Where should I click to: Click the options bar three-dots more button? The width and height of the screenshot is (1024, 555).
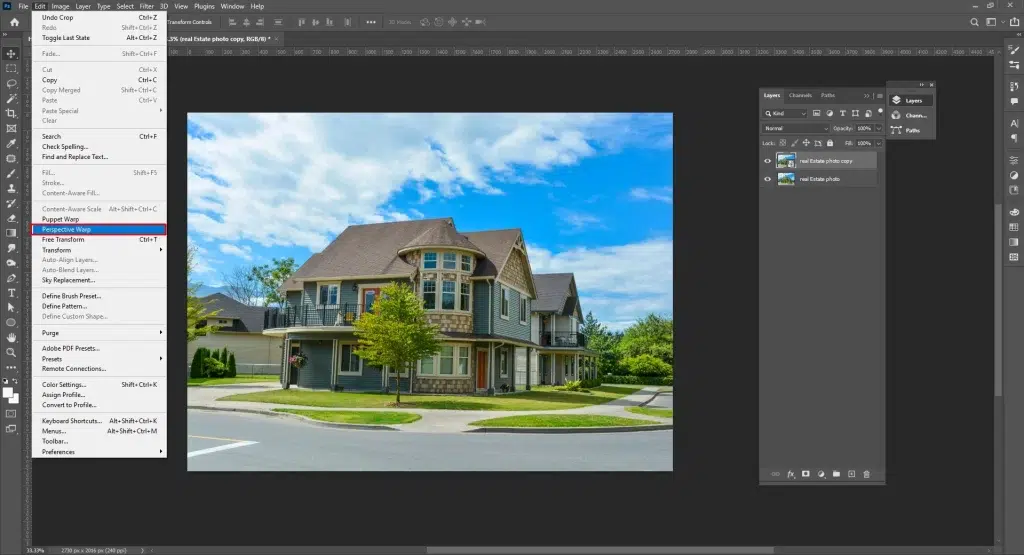click(371, 22)
